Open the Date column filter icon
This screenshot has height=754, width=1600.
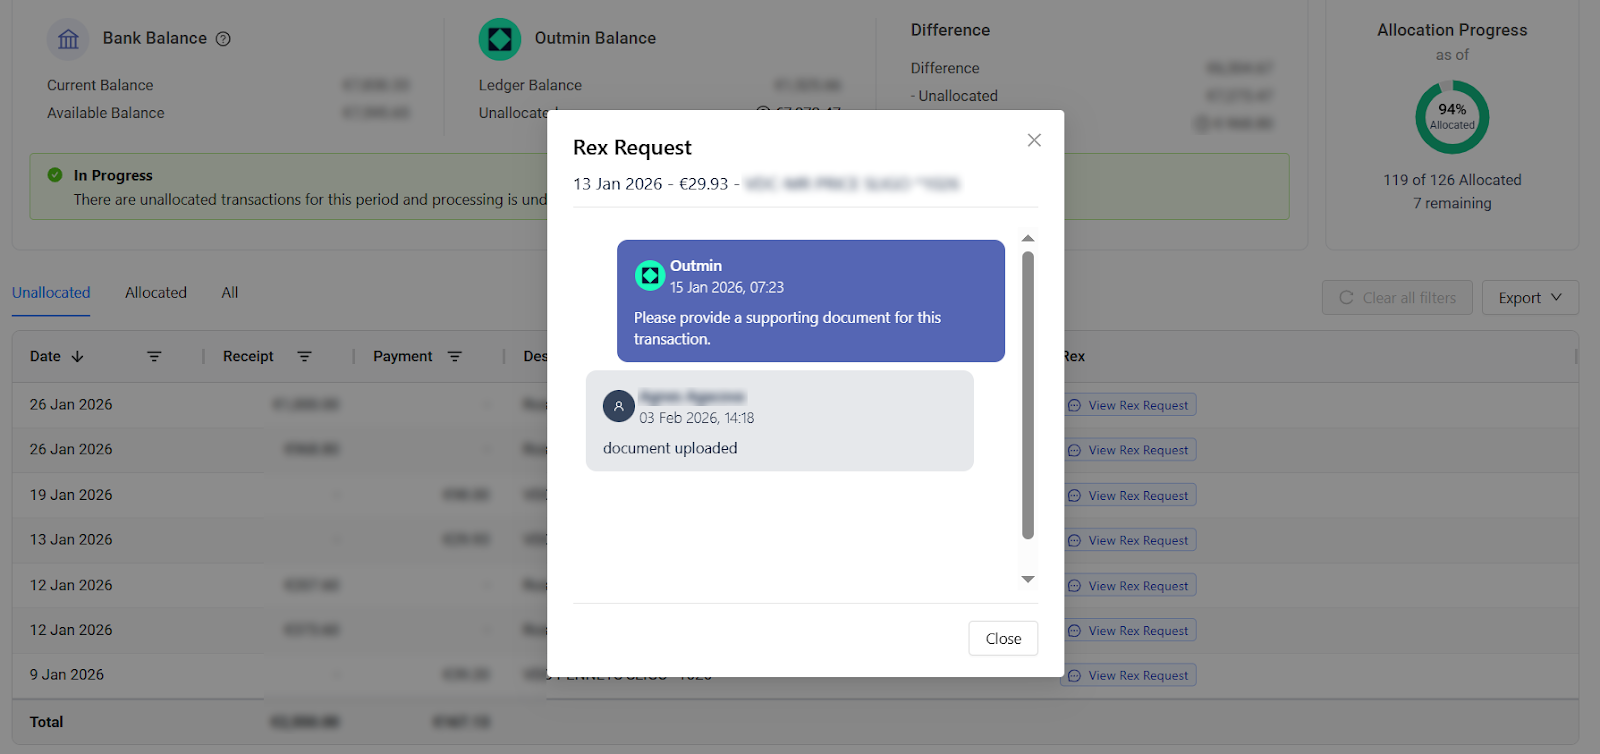[x=154, y=357]
